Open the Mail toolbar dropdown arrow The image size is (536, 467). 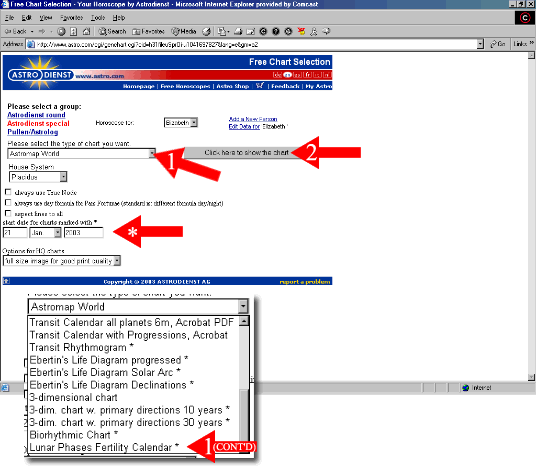point(228,31)
